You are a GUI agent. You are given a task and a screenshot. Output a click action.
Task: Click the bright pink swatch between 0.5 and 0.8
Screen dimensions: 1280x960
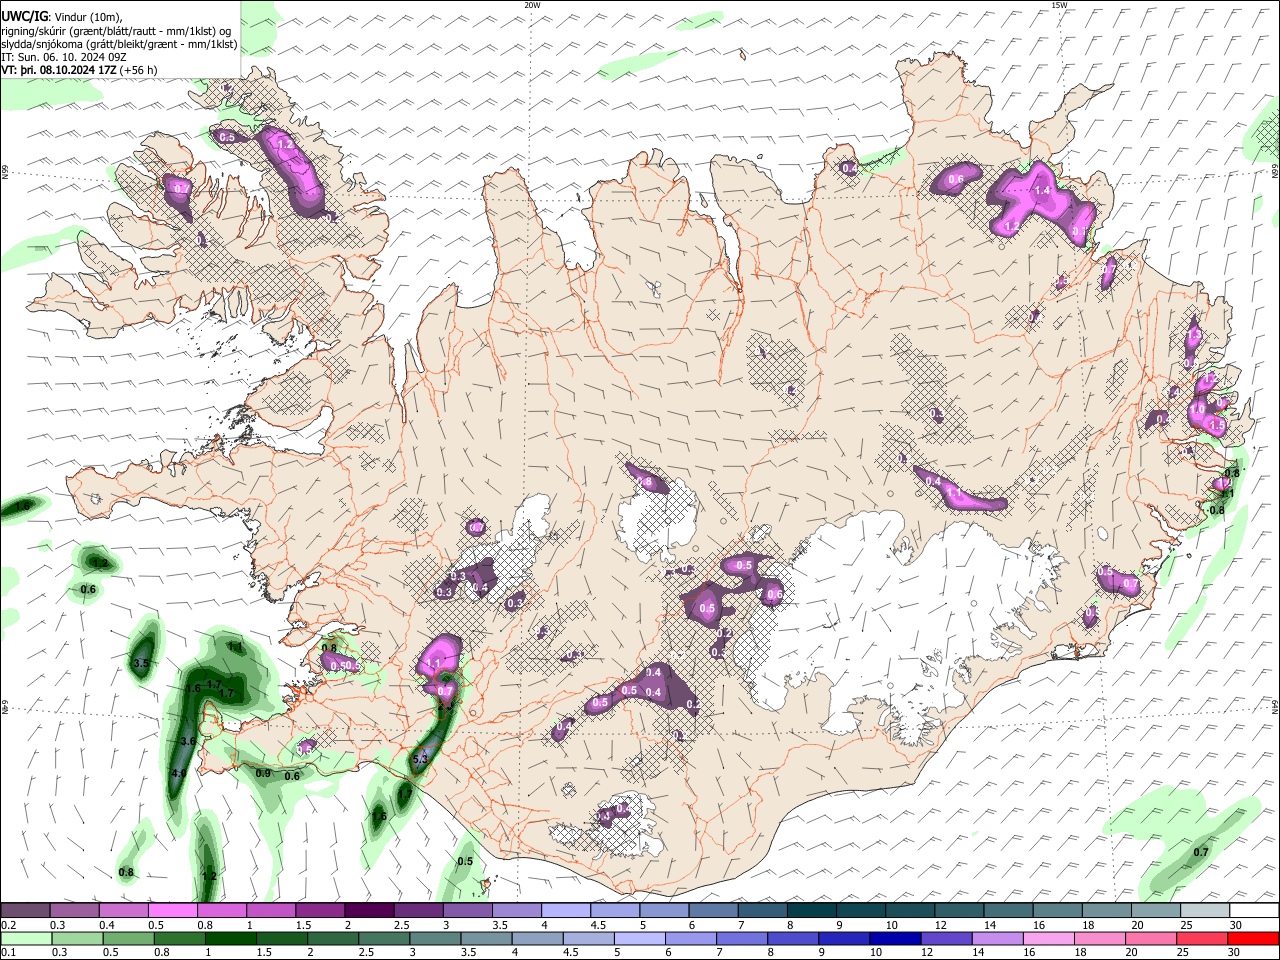click(x=172, y=910)
